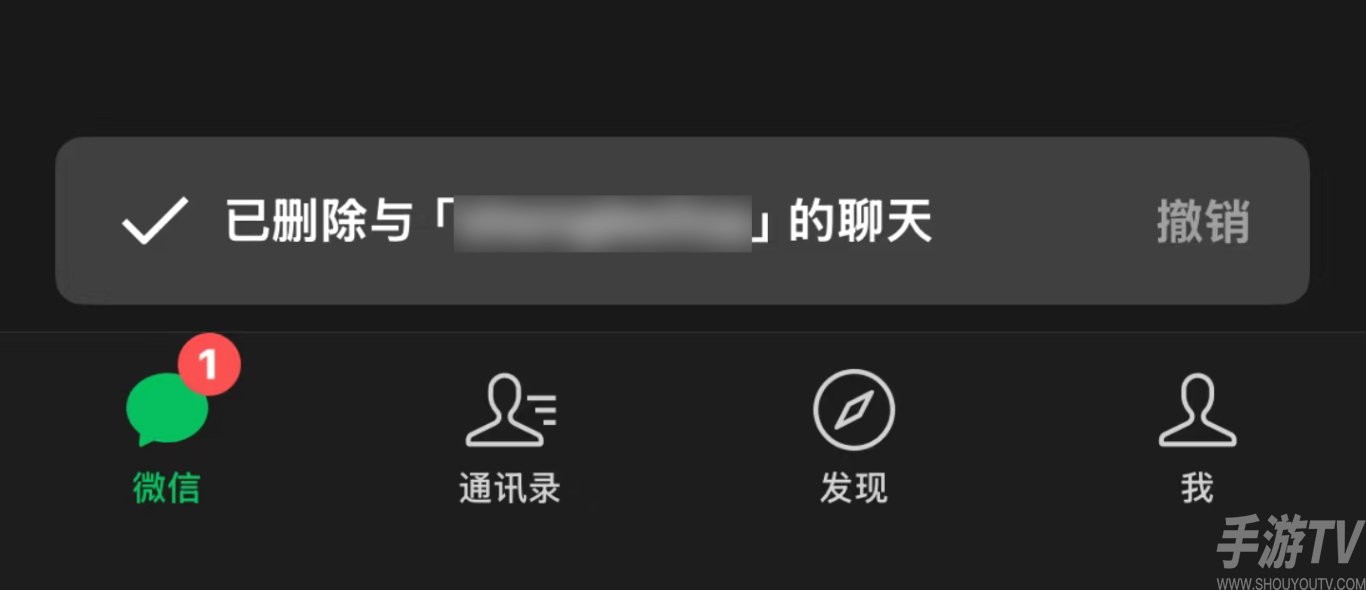
Task: Click the 已删除与 text in the notification
Action: click(x=319, y=221)
